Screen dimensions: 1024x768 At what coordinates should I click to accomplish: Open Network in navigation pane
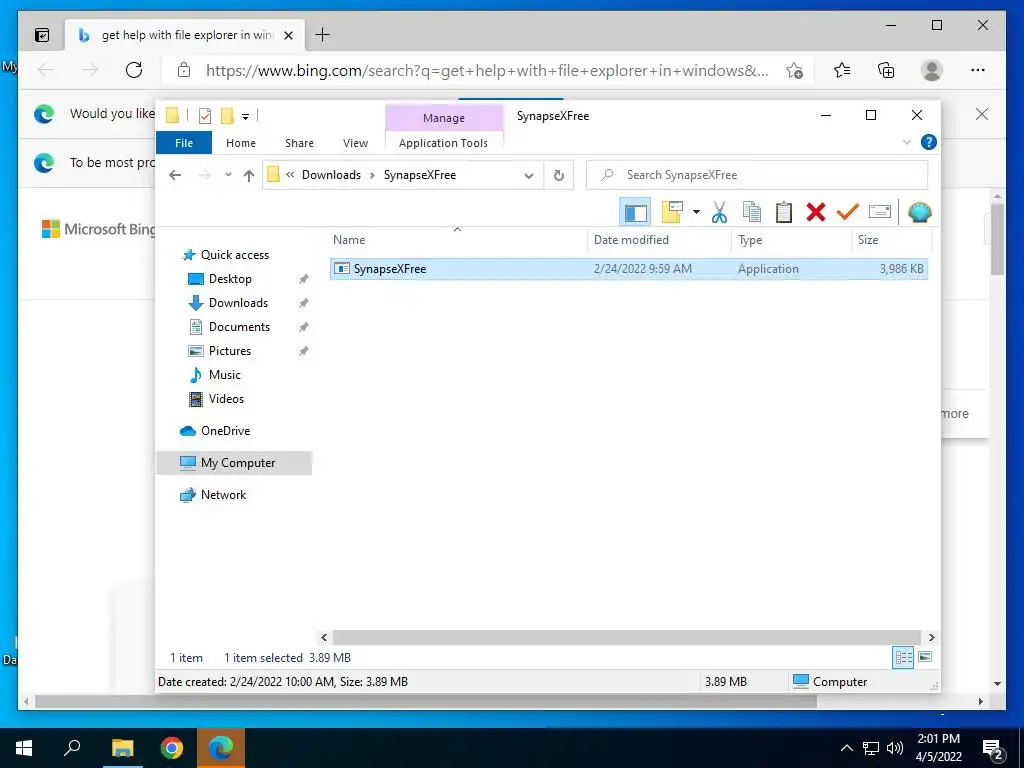click(x=223, y=495)
